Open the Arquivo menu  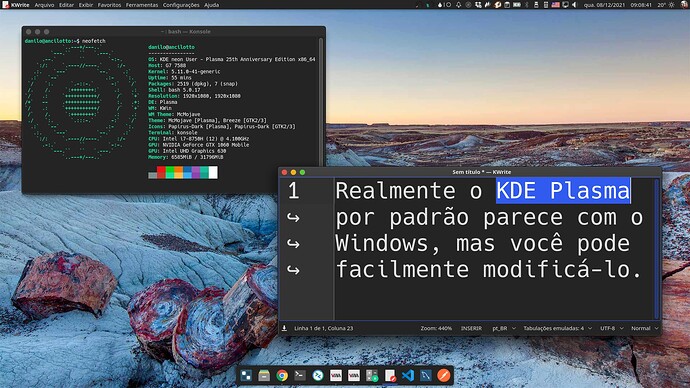pyautogui.click(x=44, y=5)
